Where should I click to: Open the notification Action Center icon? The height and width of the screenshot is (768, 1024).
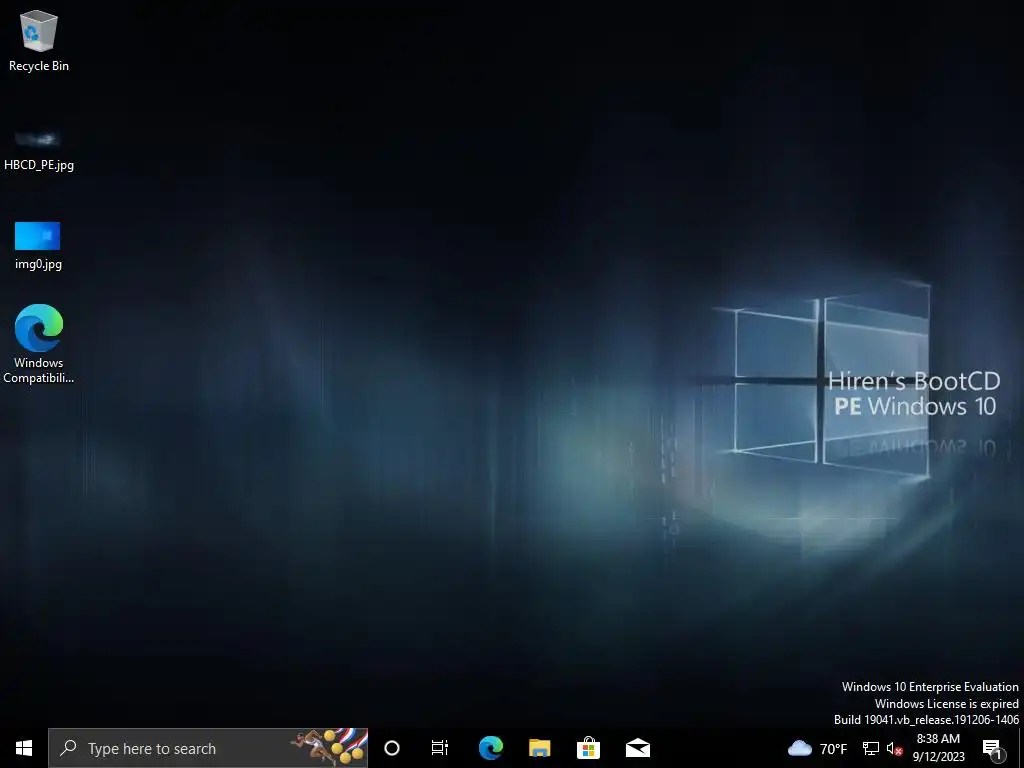coord(993,748)
